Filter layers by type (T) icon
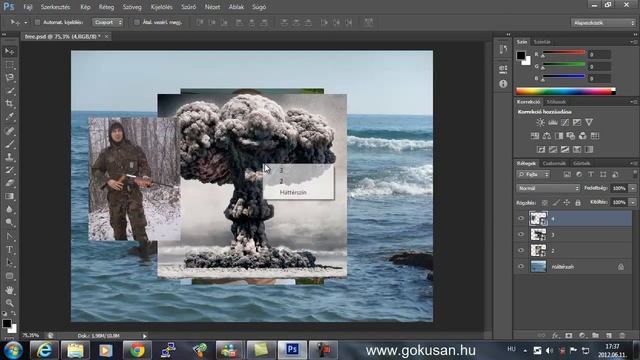The width and height of the screenshot is (640, 360). tap(591, 174)
